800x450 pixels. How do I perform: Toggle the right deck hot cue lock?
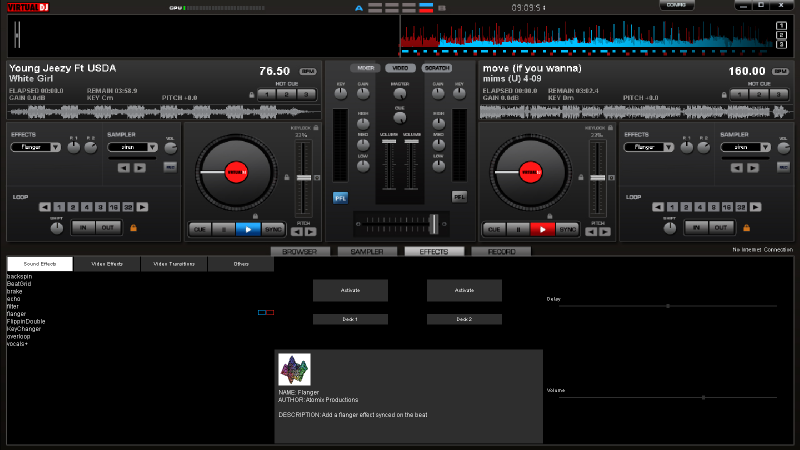pyautogui.click(x=724, y=95)
